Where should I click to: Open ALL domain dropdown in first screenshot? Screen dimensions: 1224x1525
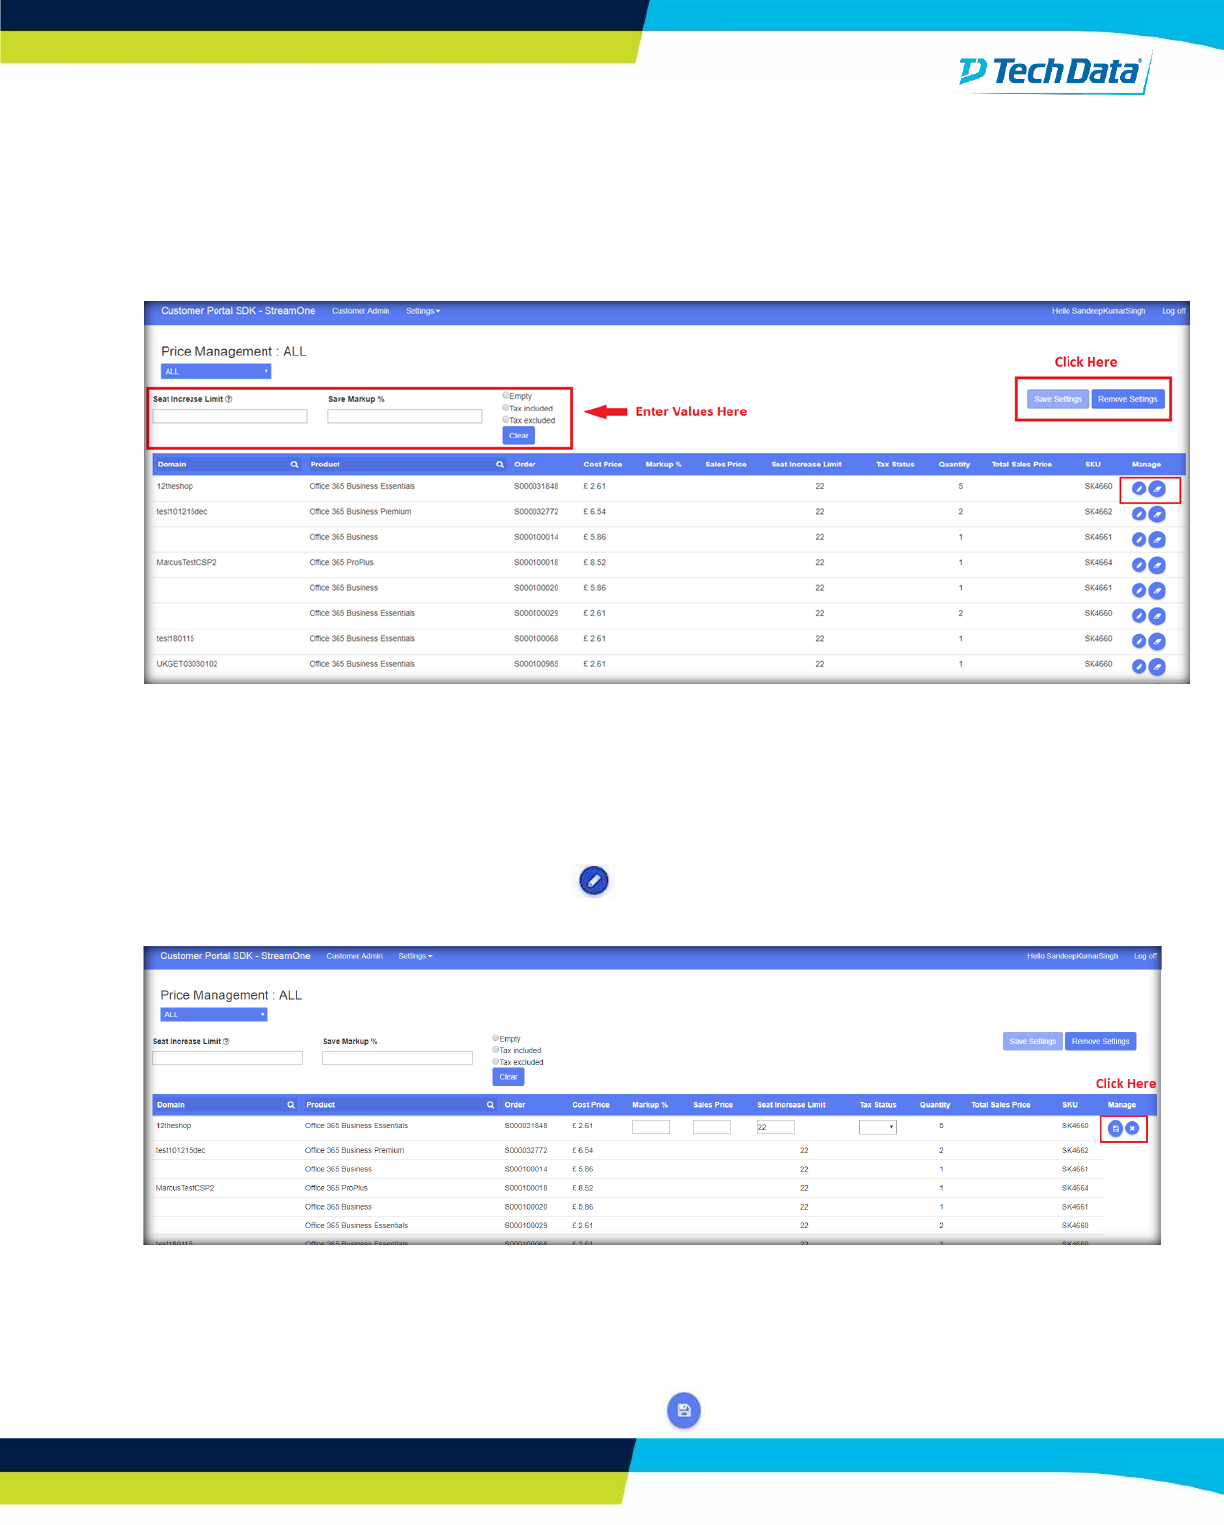click(x=216, y=371)
